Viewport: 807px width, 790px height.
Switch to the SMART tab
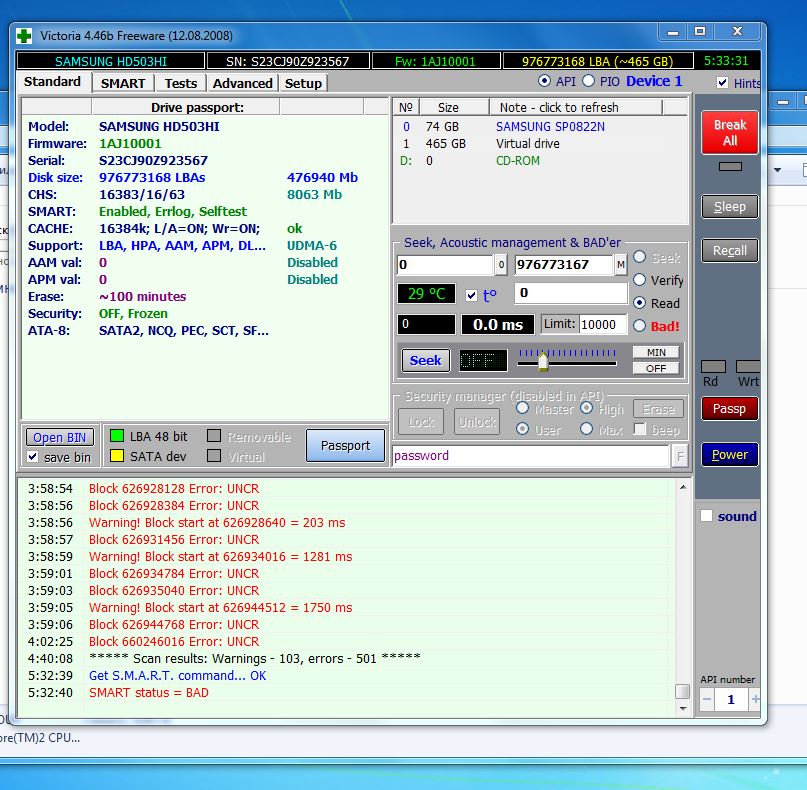(x=123, y=83)
